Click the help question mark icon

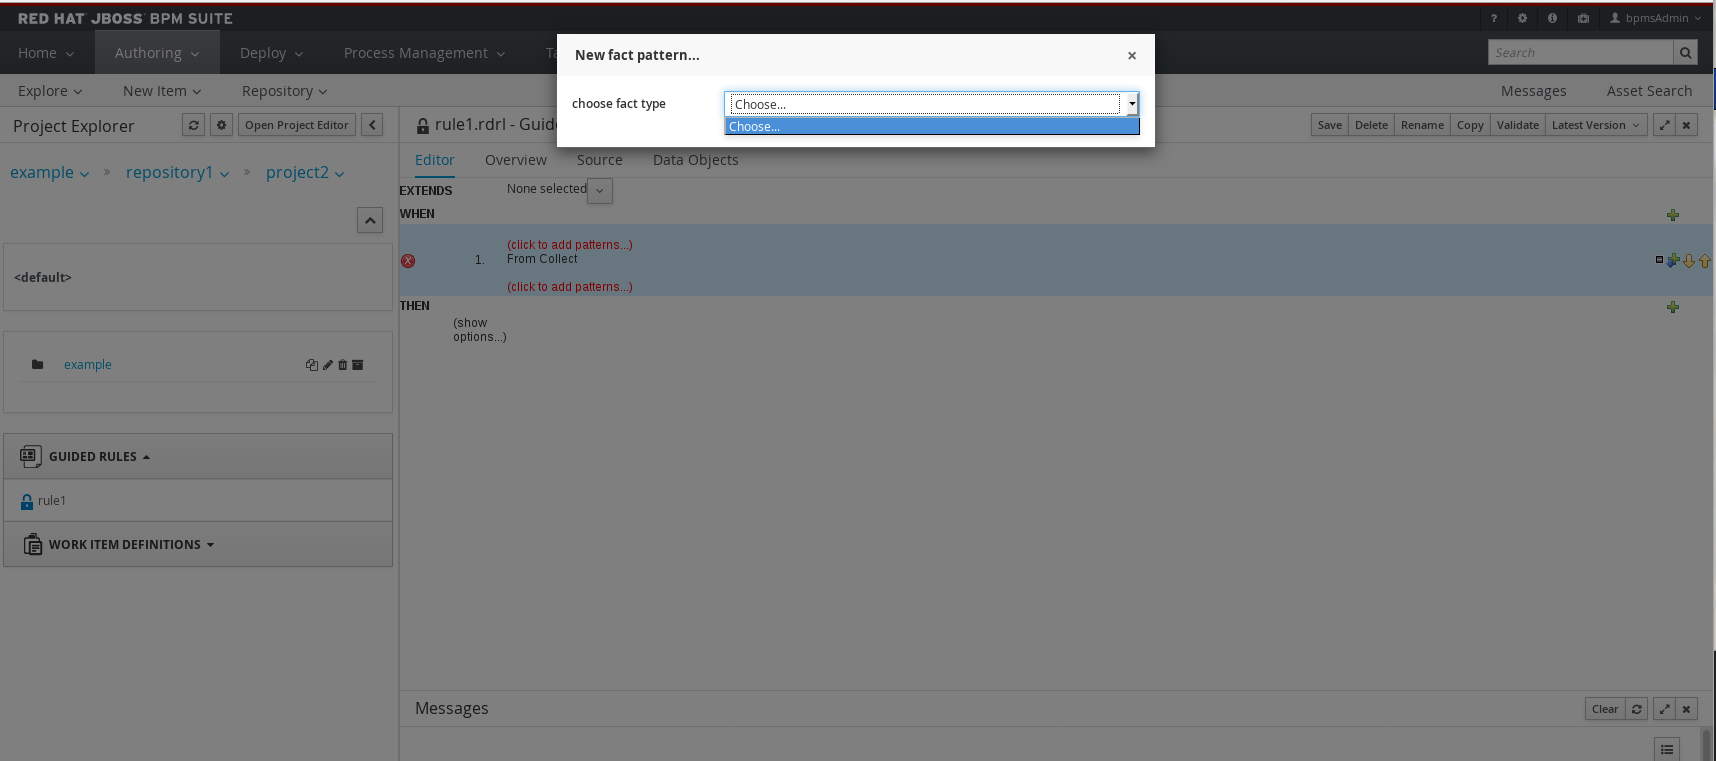tap(1494, 18)
